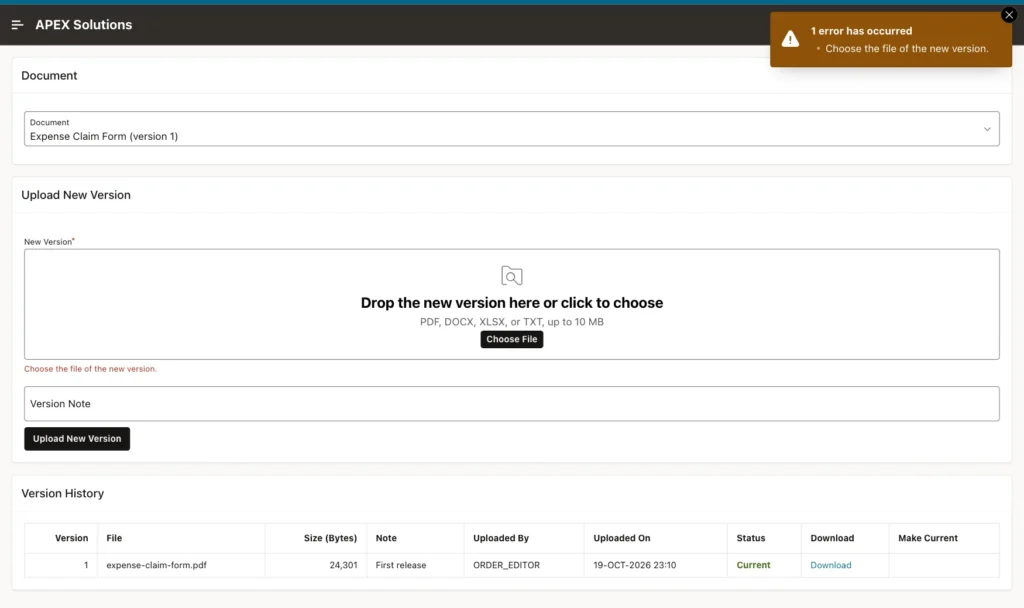Focus the Version Note input field
Image resolution: width=1024 pixels, height=608 pixels.
click(x=511, y=404)
